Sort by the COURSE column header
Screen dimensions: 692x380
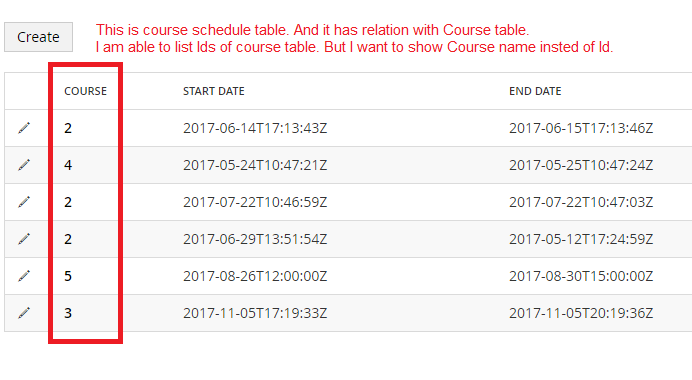click(x=86, y=91)
